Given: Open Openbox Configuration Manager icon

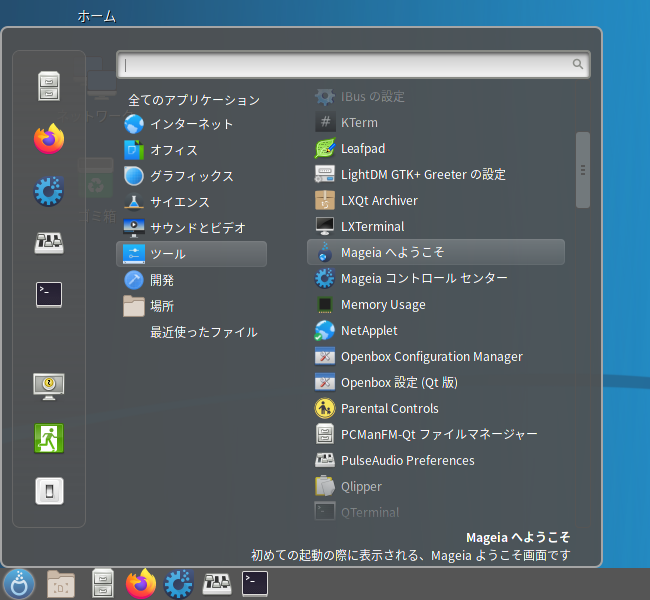Looking at the screenshot, I should coord(325,357).
